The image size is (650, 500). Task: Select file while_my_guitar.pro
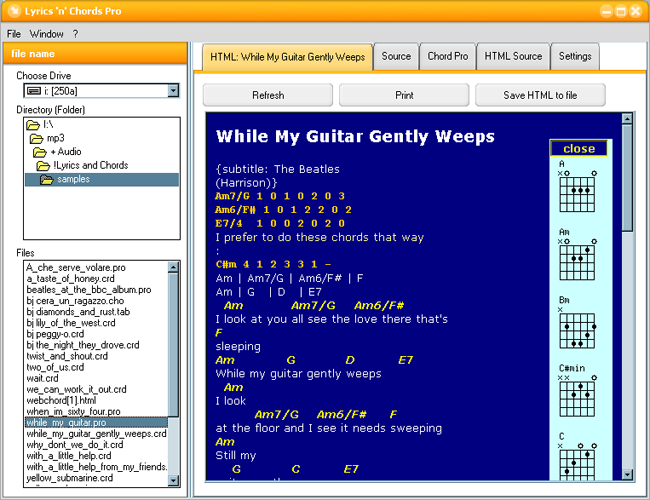tap(96, 423)
